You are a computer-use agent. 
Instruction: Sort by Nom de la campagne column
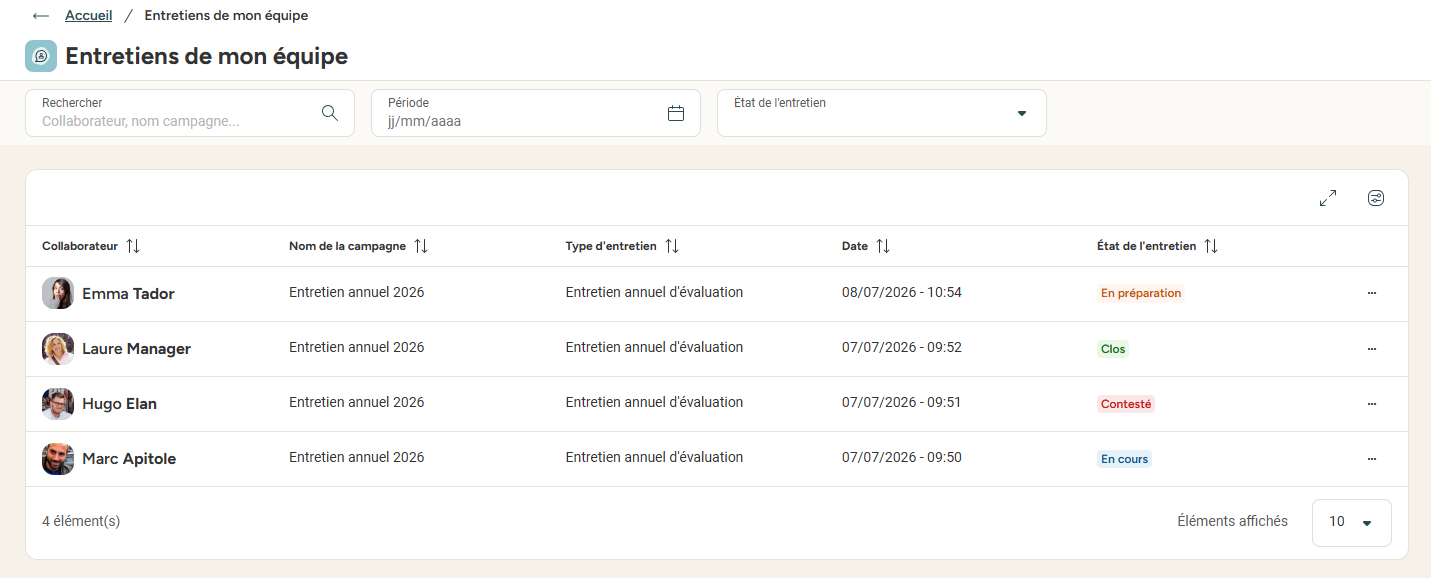(421, 246)
